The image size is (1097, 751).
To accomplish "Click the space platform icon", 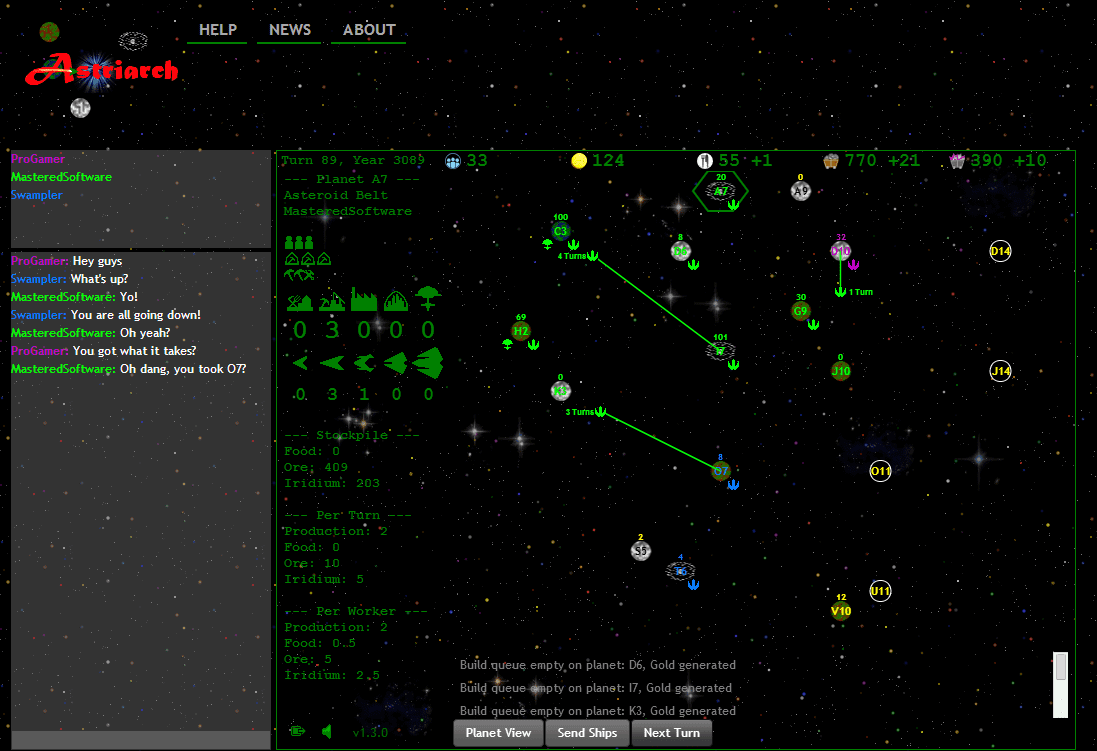I will 428,298.
